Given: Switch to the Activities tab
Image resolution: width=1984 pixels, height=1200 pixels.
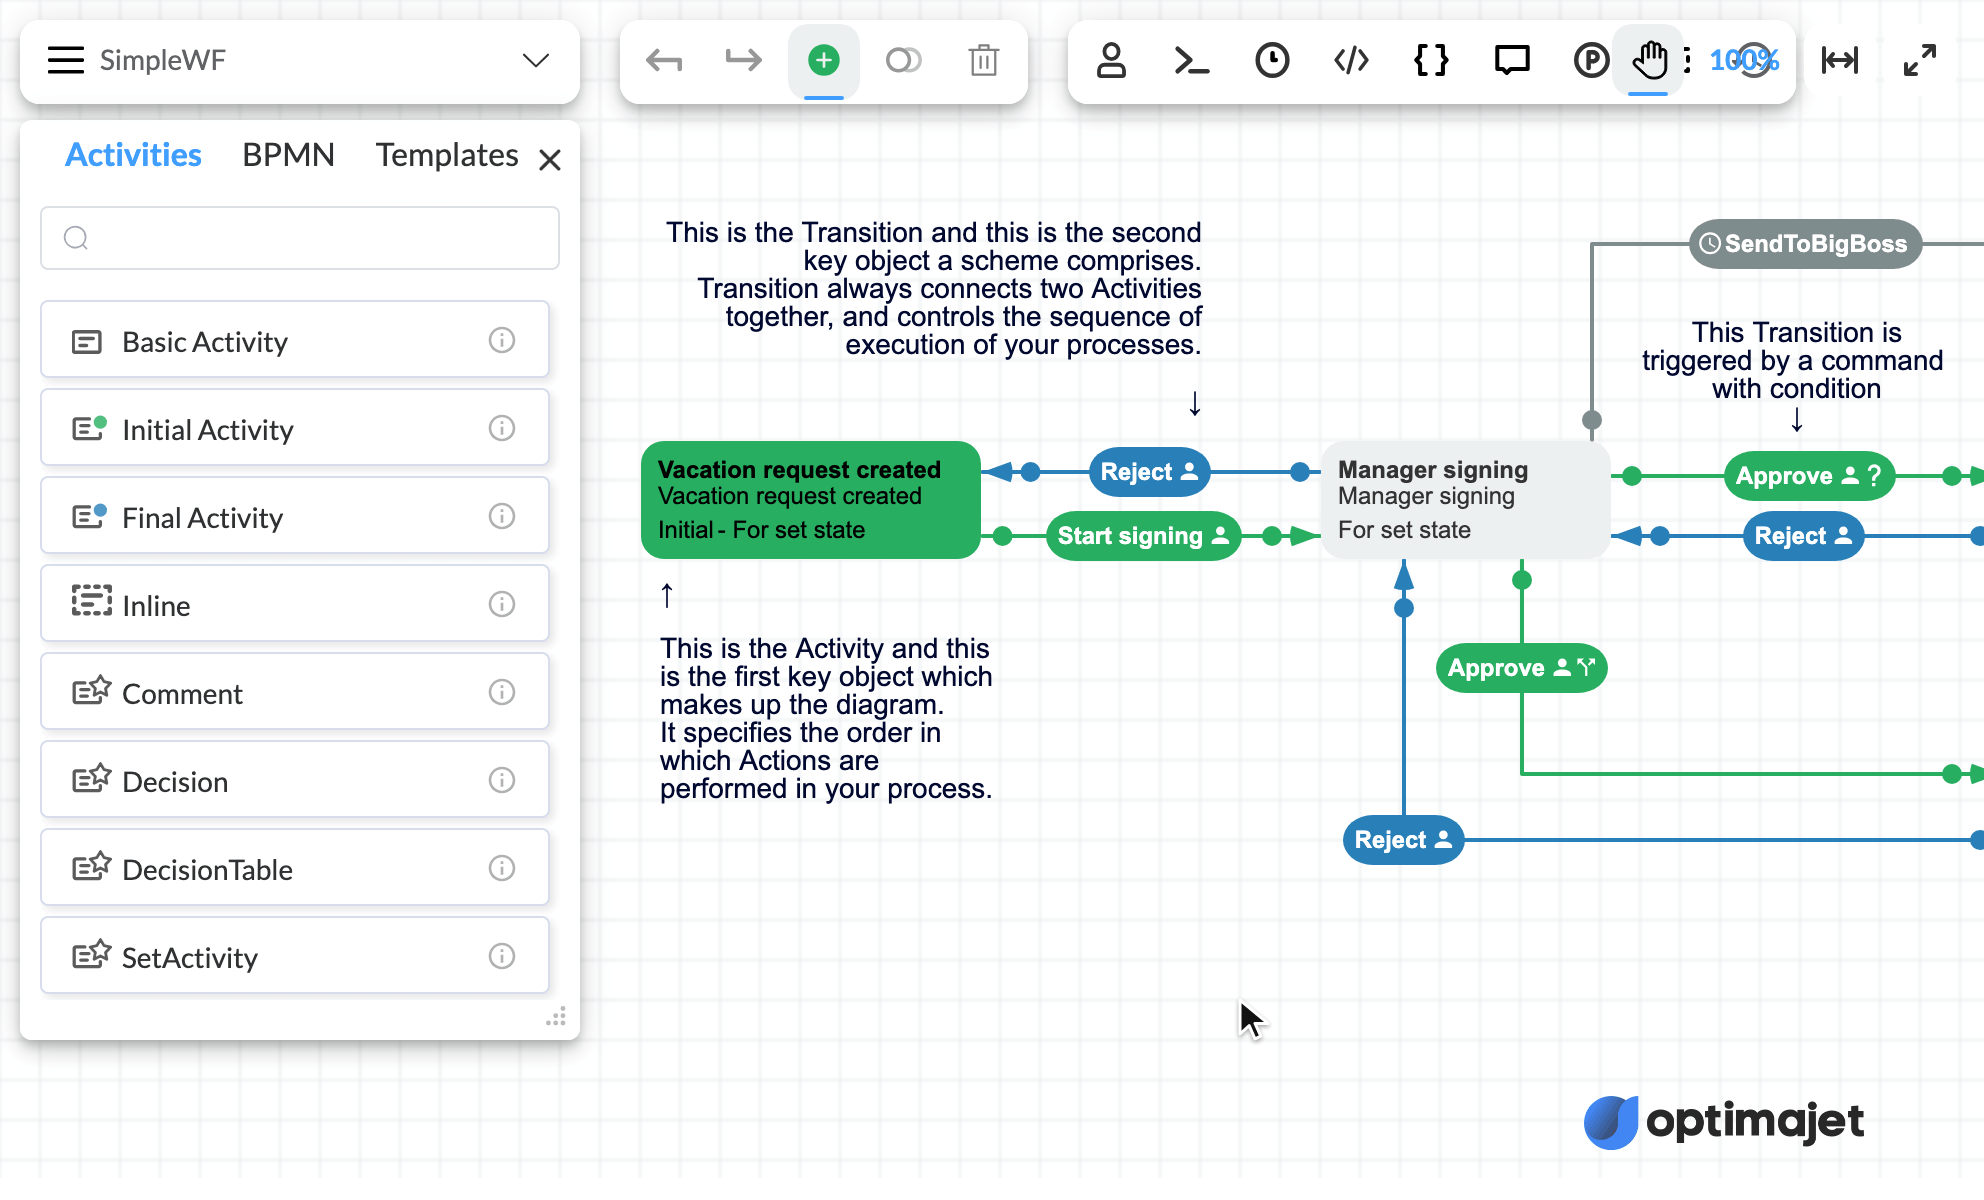Looking at the screenshot, I should tap(133, 155).
